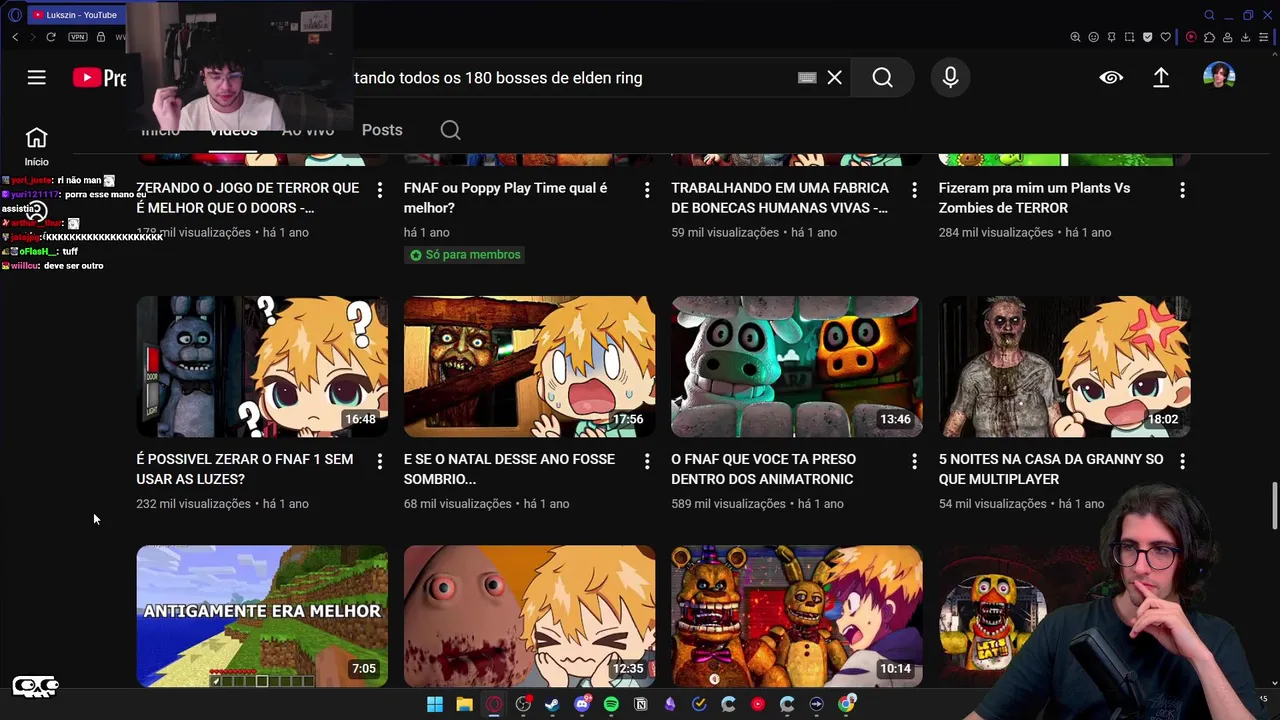
Task: Play the 16:48 FNAF Bonnie thumbnail
Action: point(262,366)
